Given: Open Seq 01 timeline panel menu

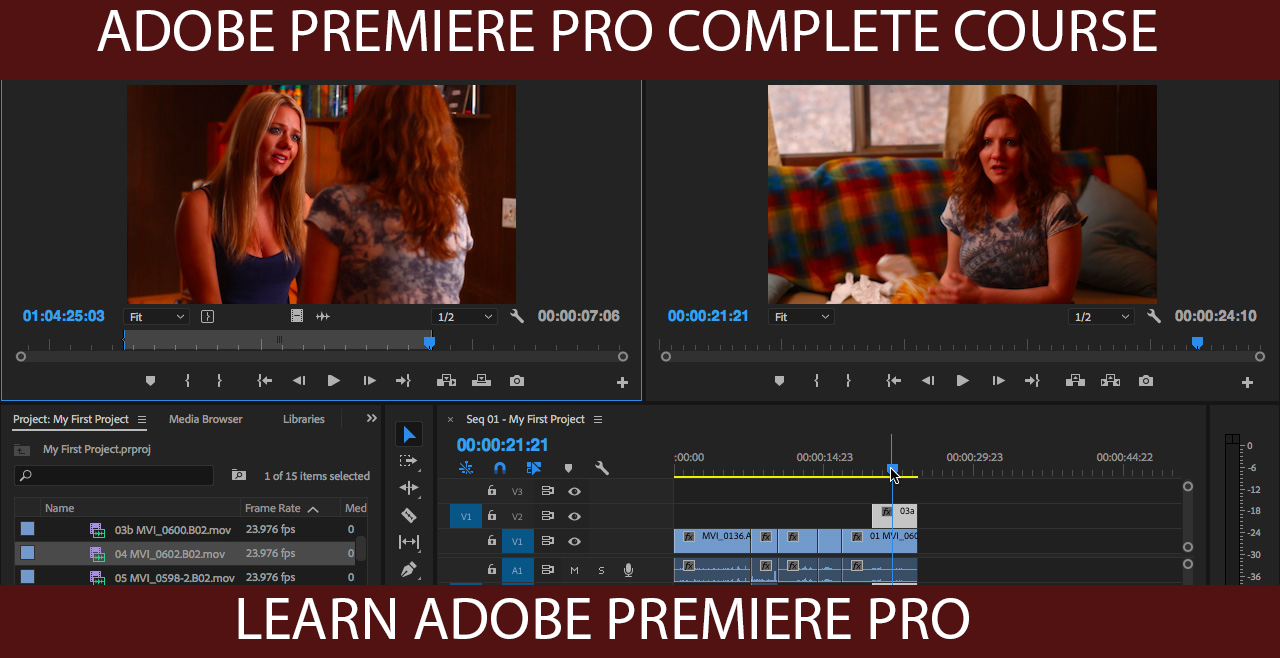Looking at the screenshot, I should tap(598, 420).
